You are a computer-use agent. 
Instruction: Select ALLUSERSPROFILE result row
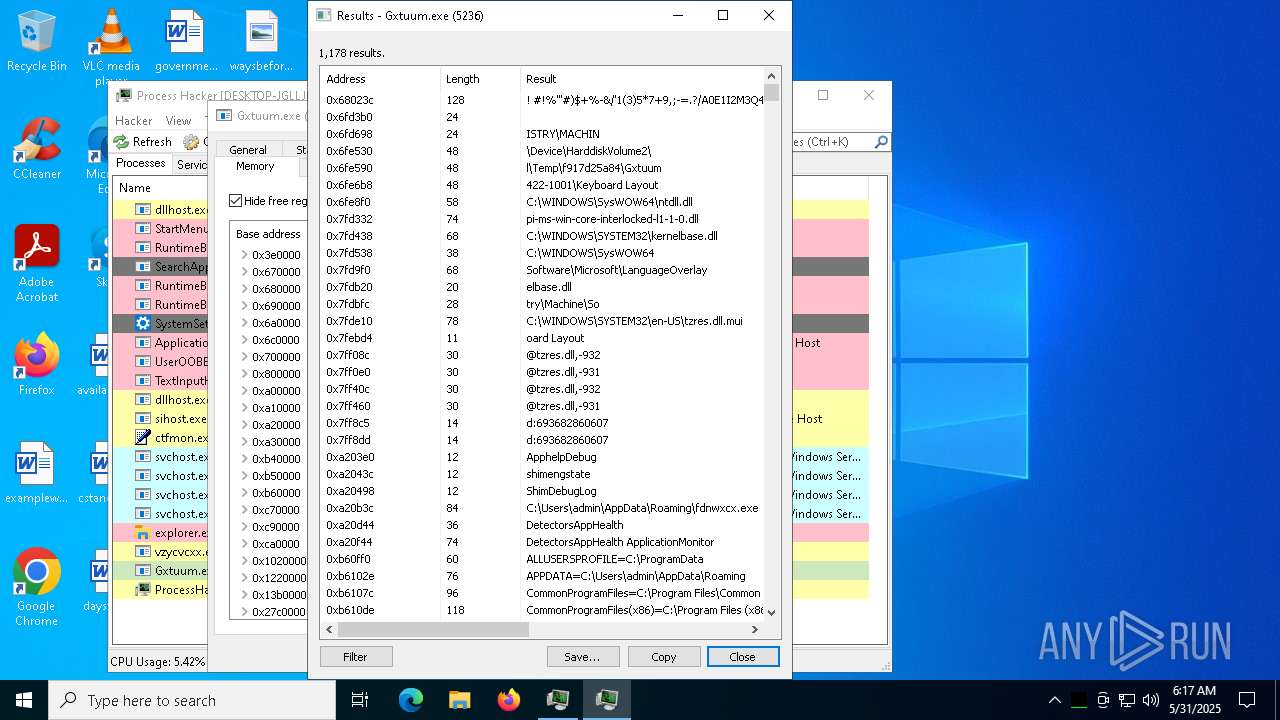[542, 559]
